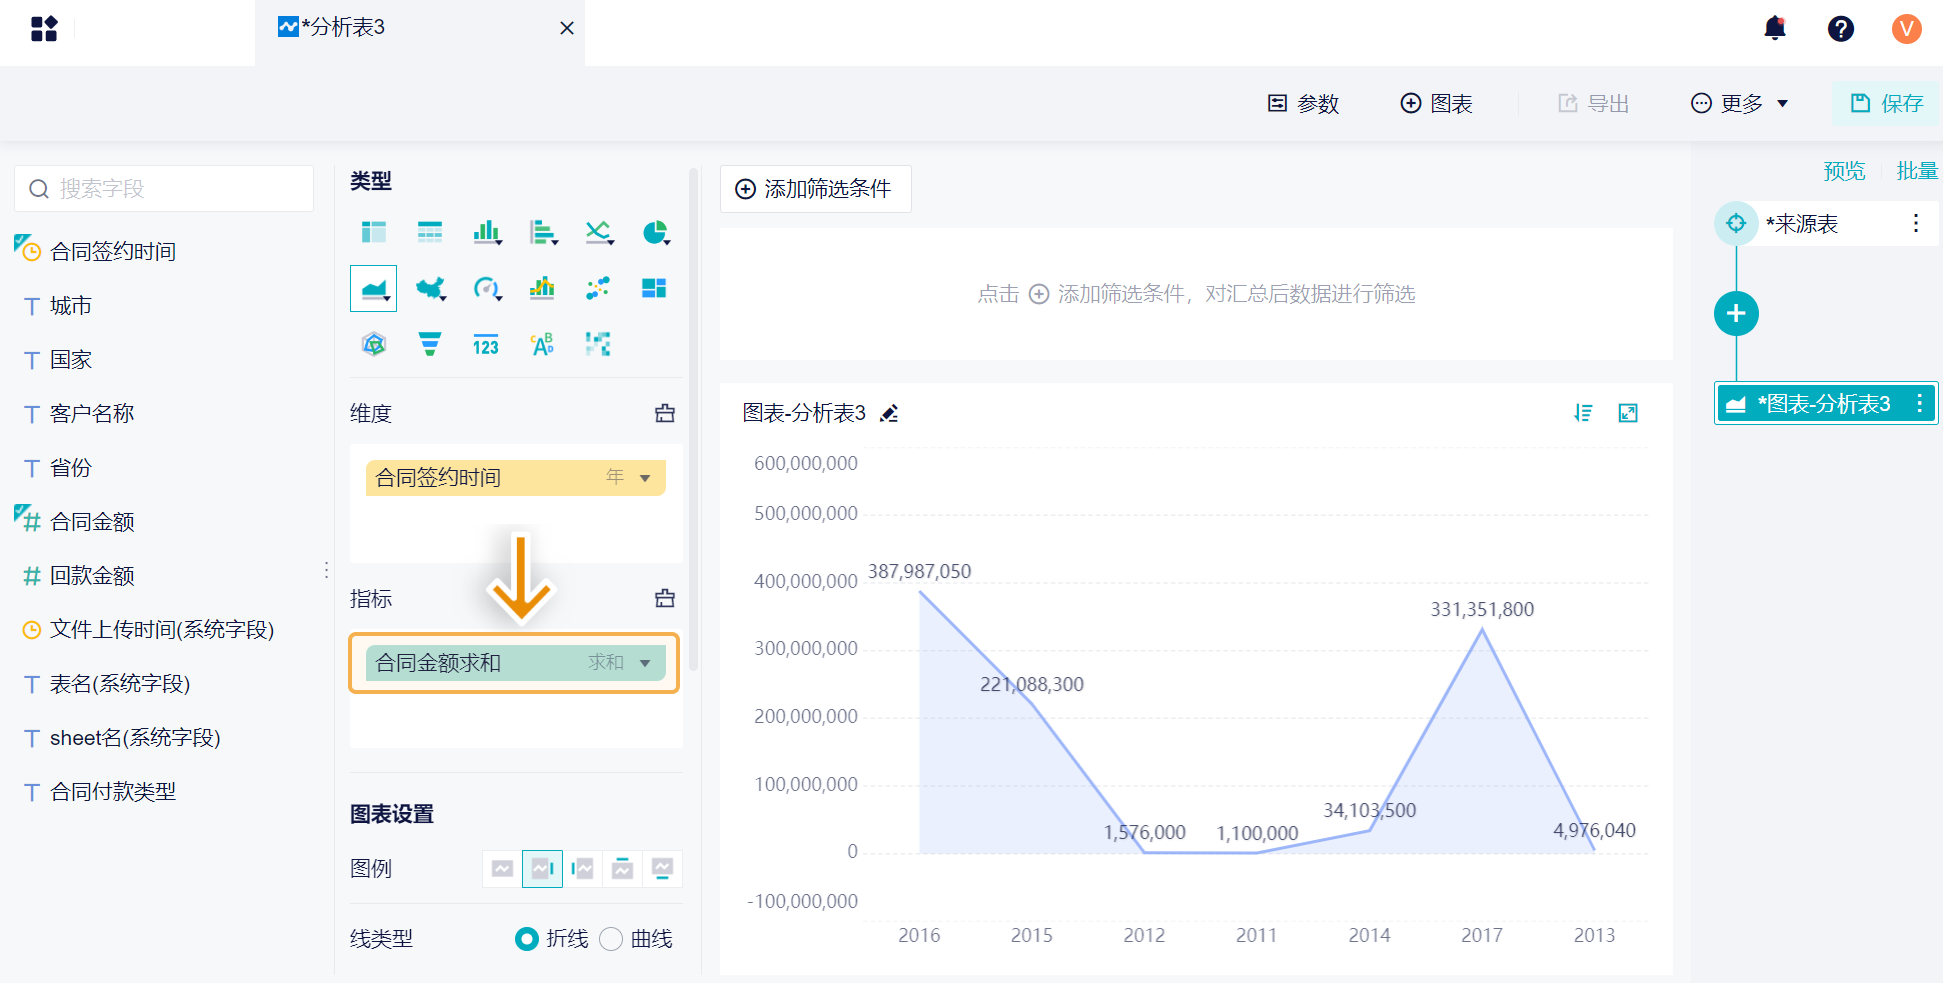Choose the horizontal bar chart type

[543, 232]
